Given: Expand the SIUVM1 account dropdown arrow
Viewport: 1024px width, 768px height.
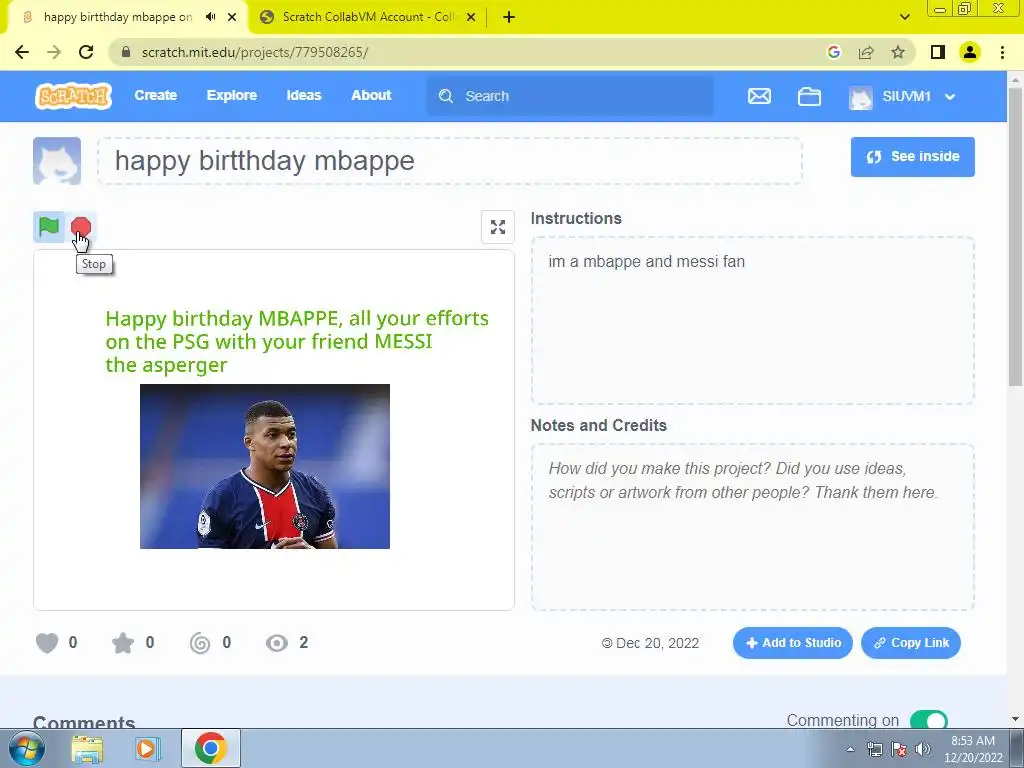Looking at the screenshot, I should 950,97.
